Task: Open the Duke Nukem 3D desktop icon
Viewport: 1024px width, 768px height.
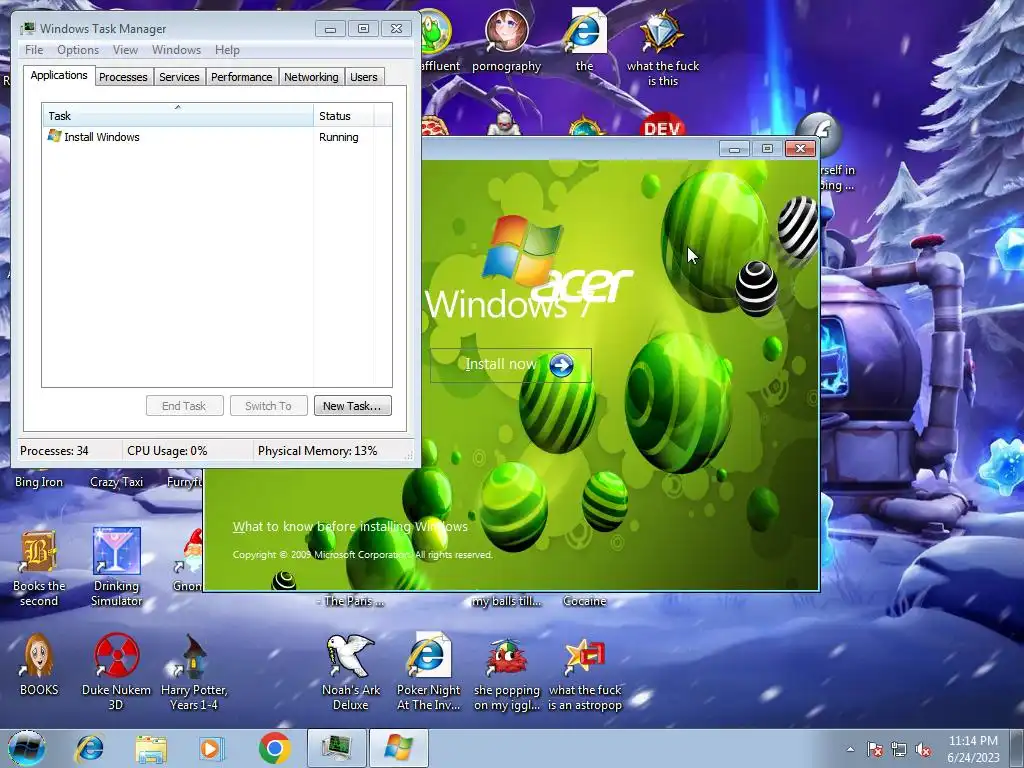Action: click(x=116, y=671)
